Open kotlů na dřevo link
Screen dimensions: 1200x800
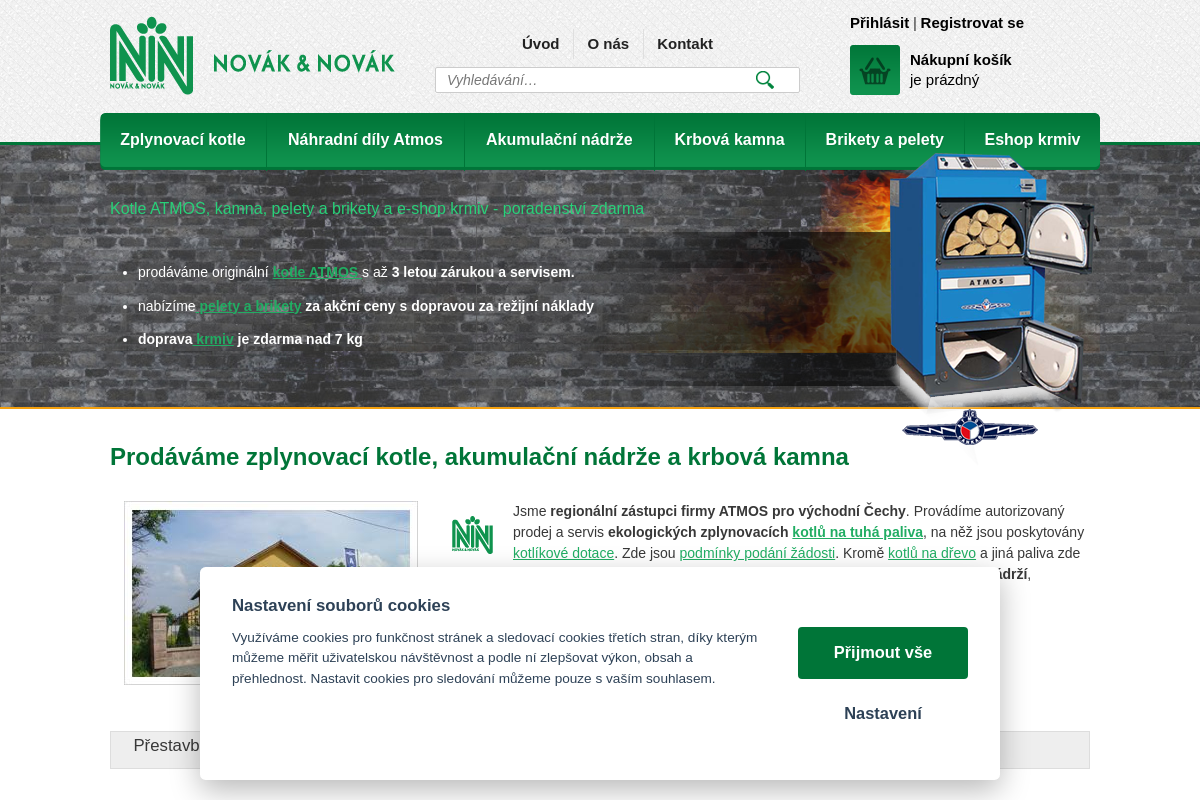(932, 553)
